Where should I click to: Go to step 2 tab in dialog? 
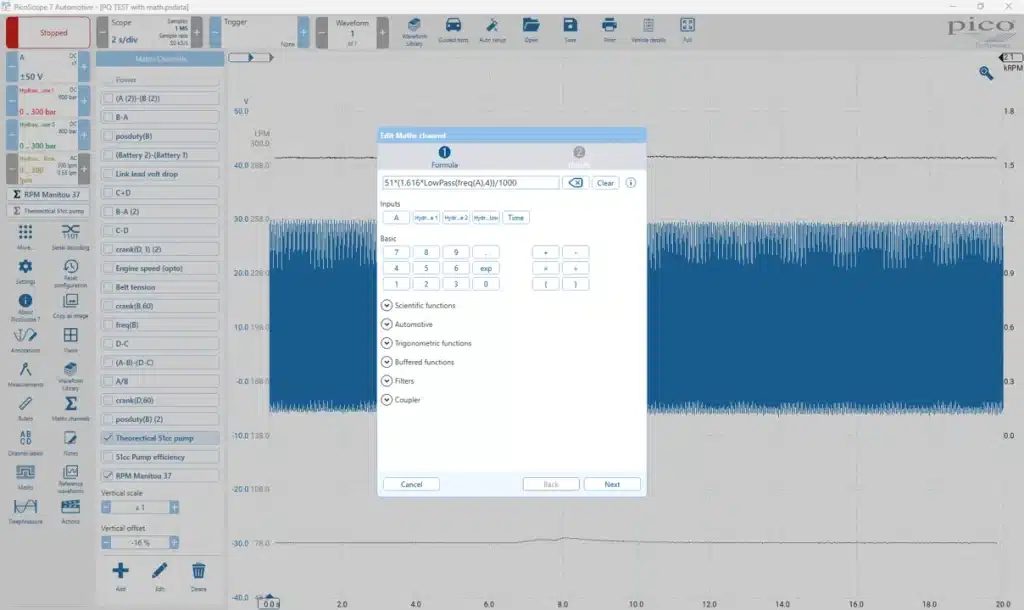point(579,157)
